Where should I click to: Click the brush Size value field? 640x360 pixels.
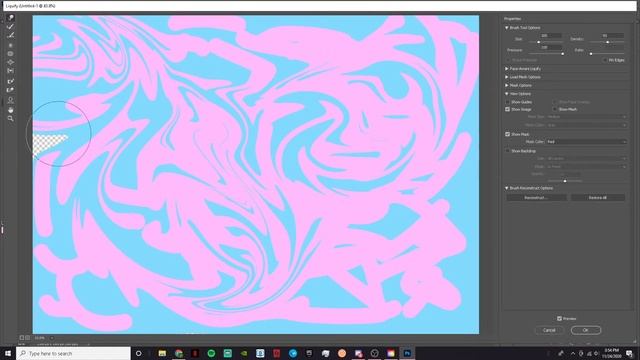pyautogui.click(x=551, y=36)
